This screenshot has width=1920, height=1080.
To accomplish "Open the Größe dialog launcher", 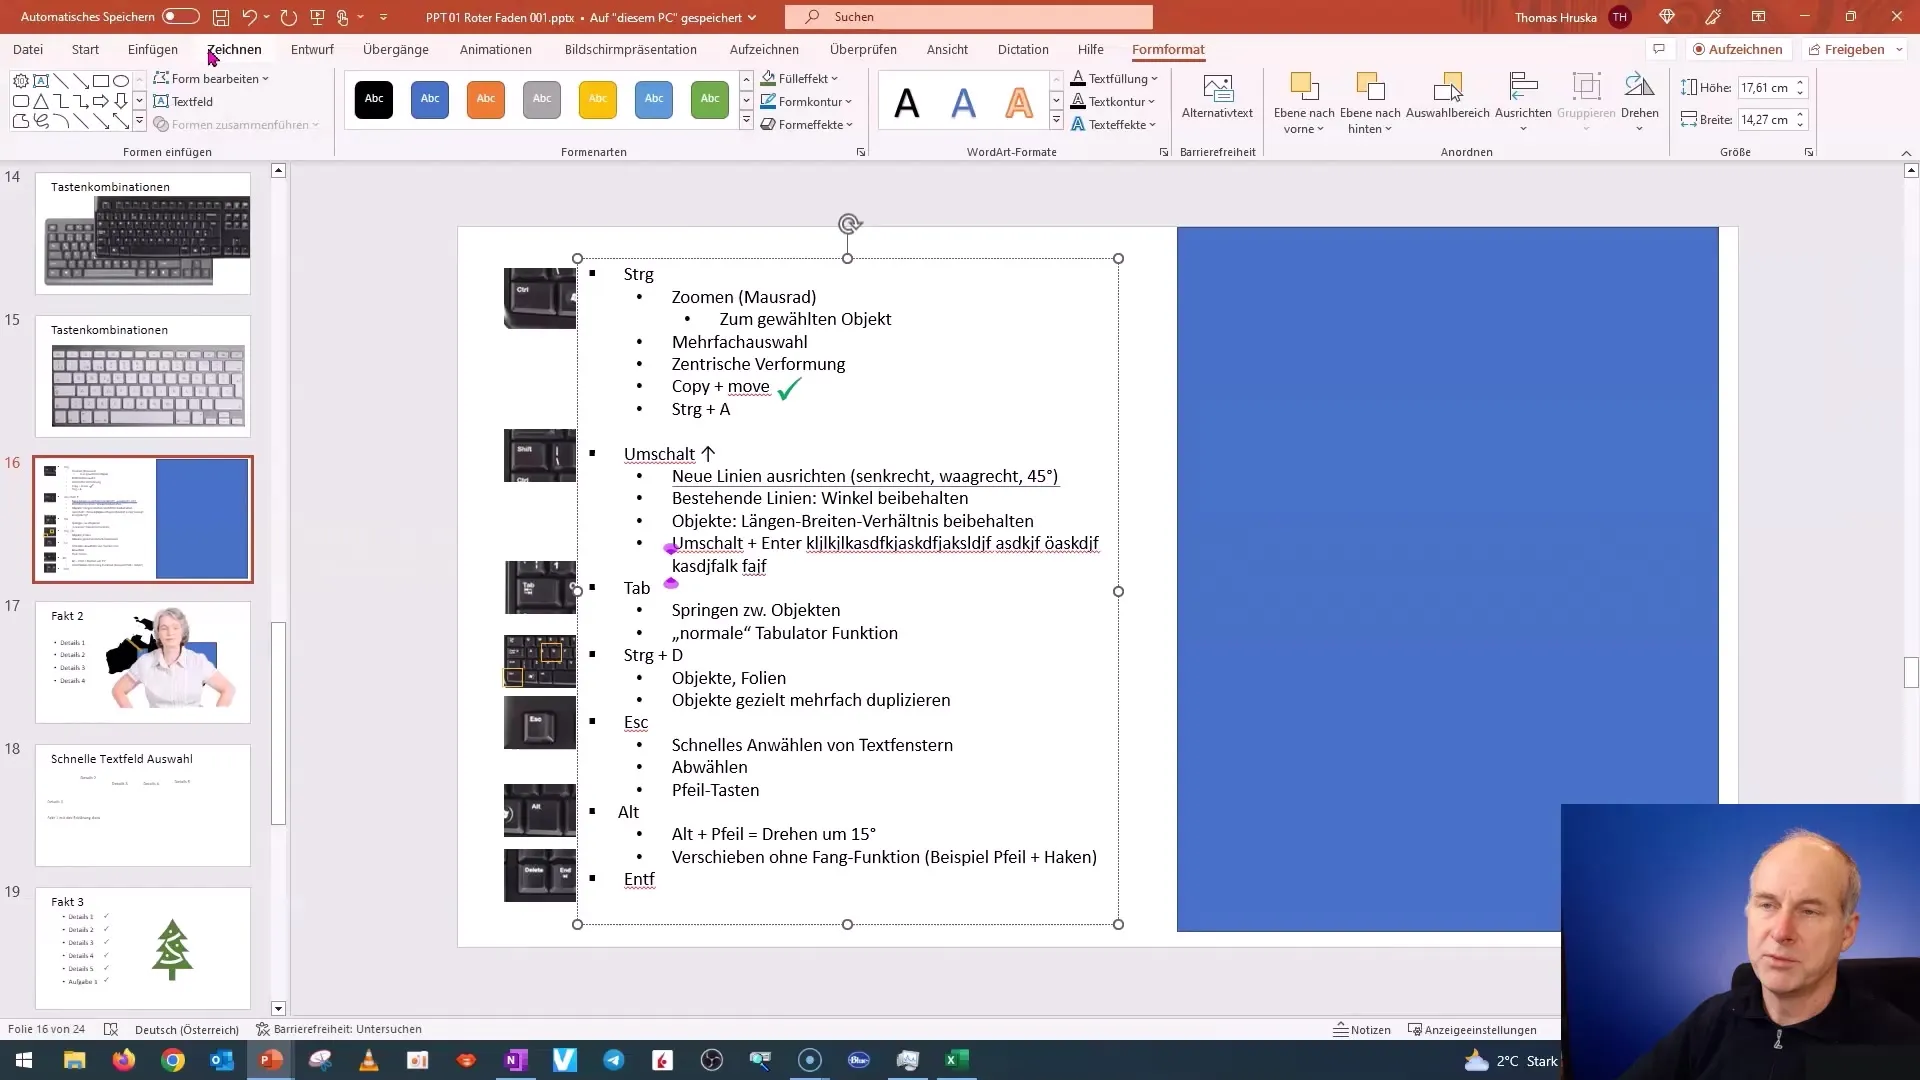I will pyautogui.click(x=1808, y=152).
